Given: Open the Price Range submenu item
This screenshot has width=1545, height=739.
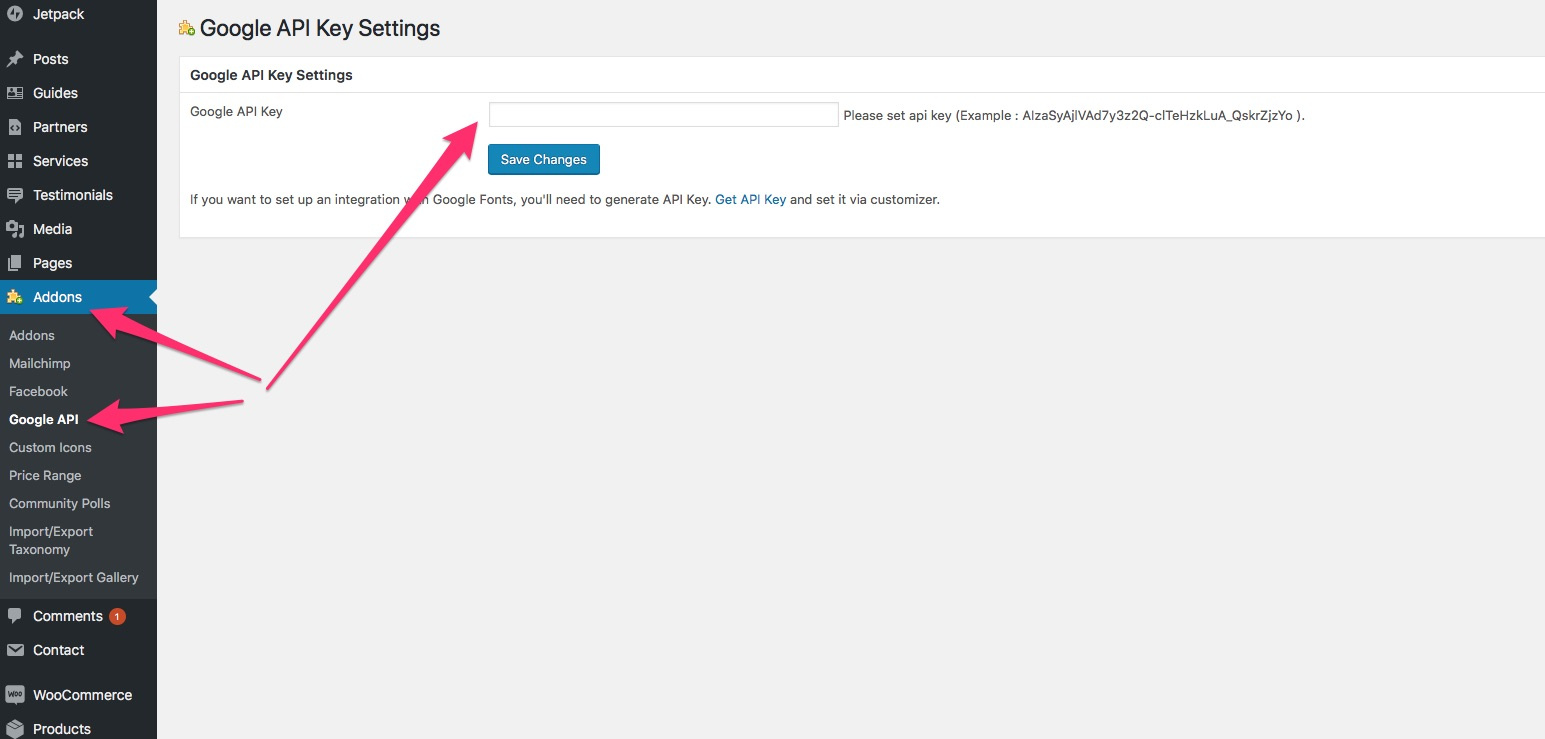Looking at the screenshot, I should pos(45,475).
